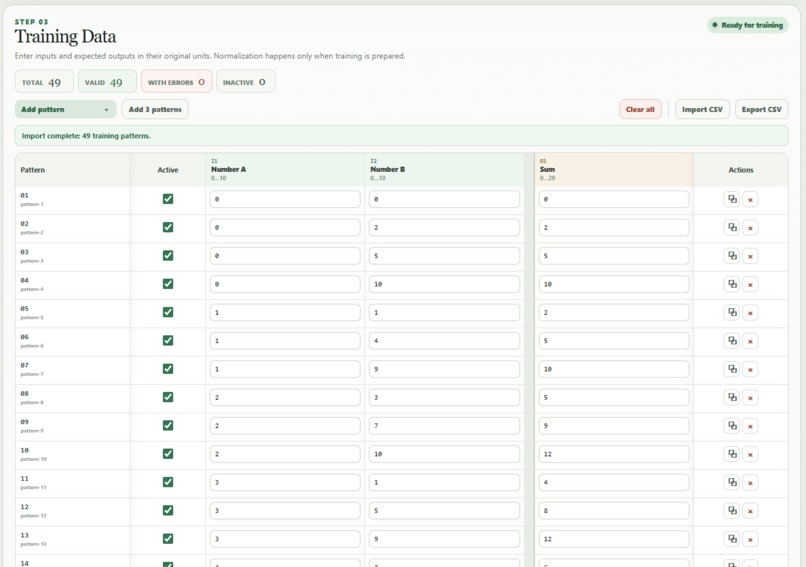Viewport: 806px width, 567px height.
Task: Click the Number B column header
Action: (x=444, y=170)
